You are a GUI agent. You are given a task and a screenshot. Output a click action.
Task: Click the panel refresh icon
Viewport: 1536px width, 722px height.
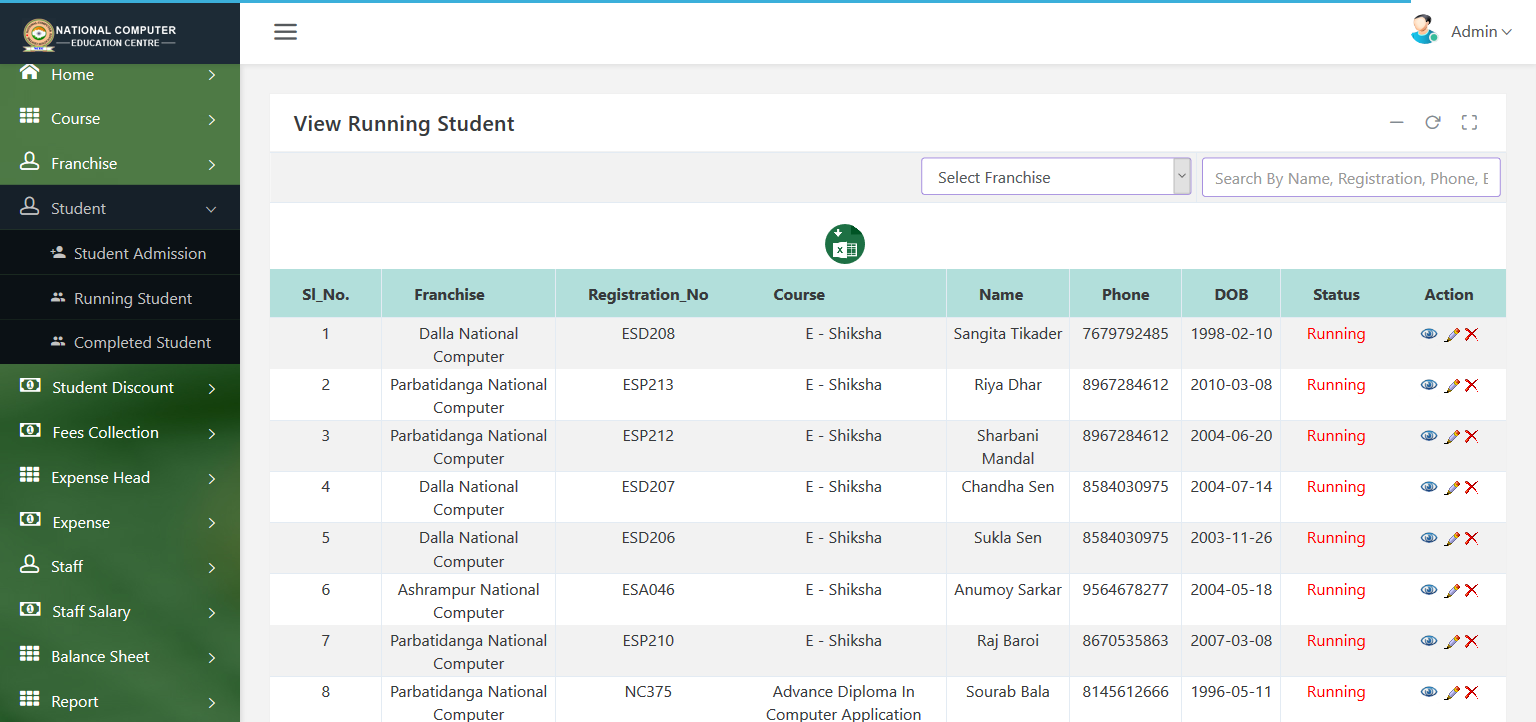click(1433, 122)
